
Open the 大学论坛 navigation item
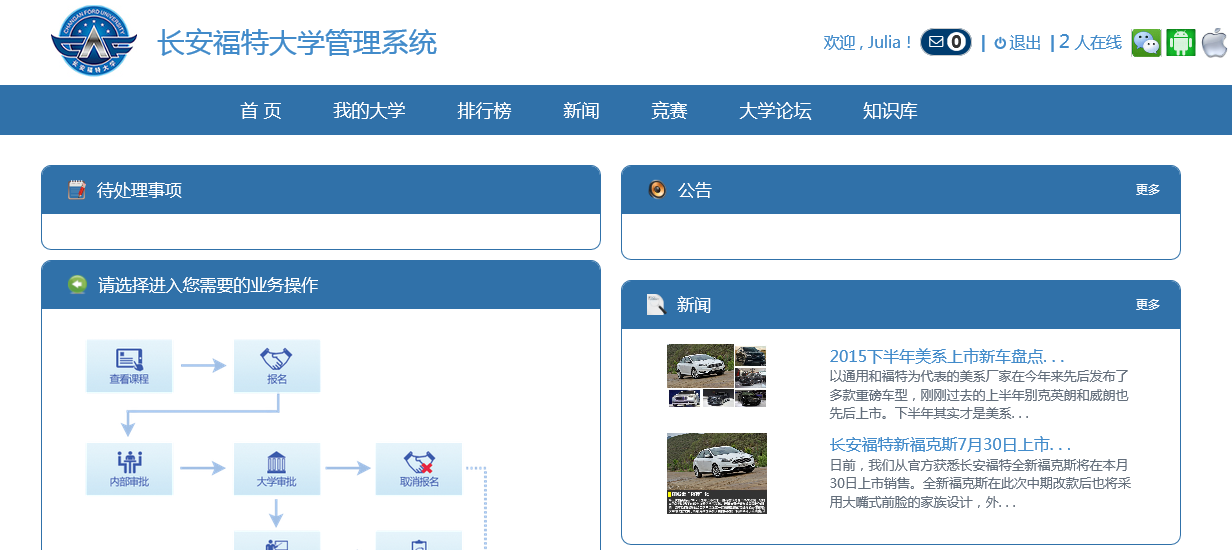(x=775, y=111)
